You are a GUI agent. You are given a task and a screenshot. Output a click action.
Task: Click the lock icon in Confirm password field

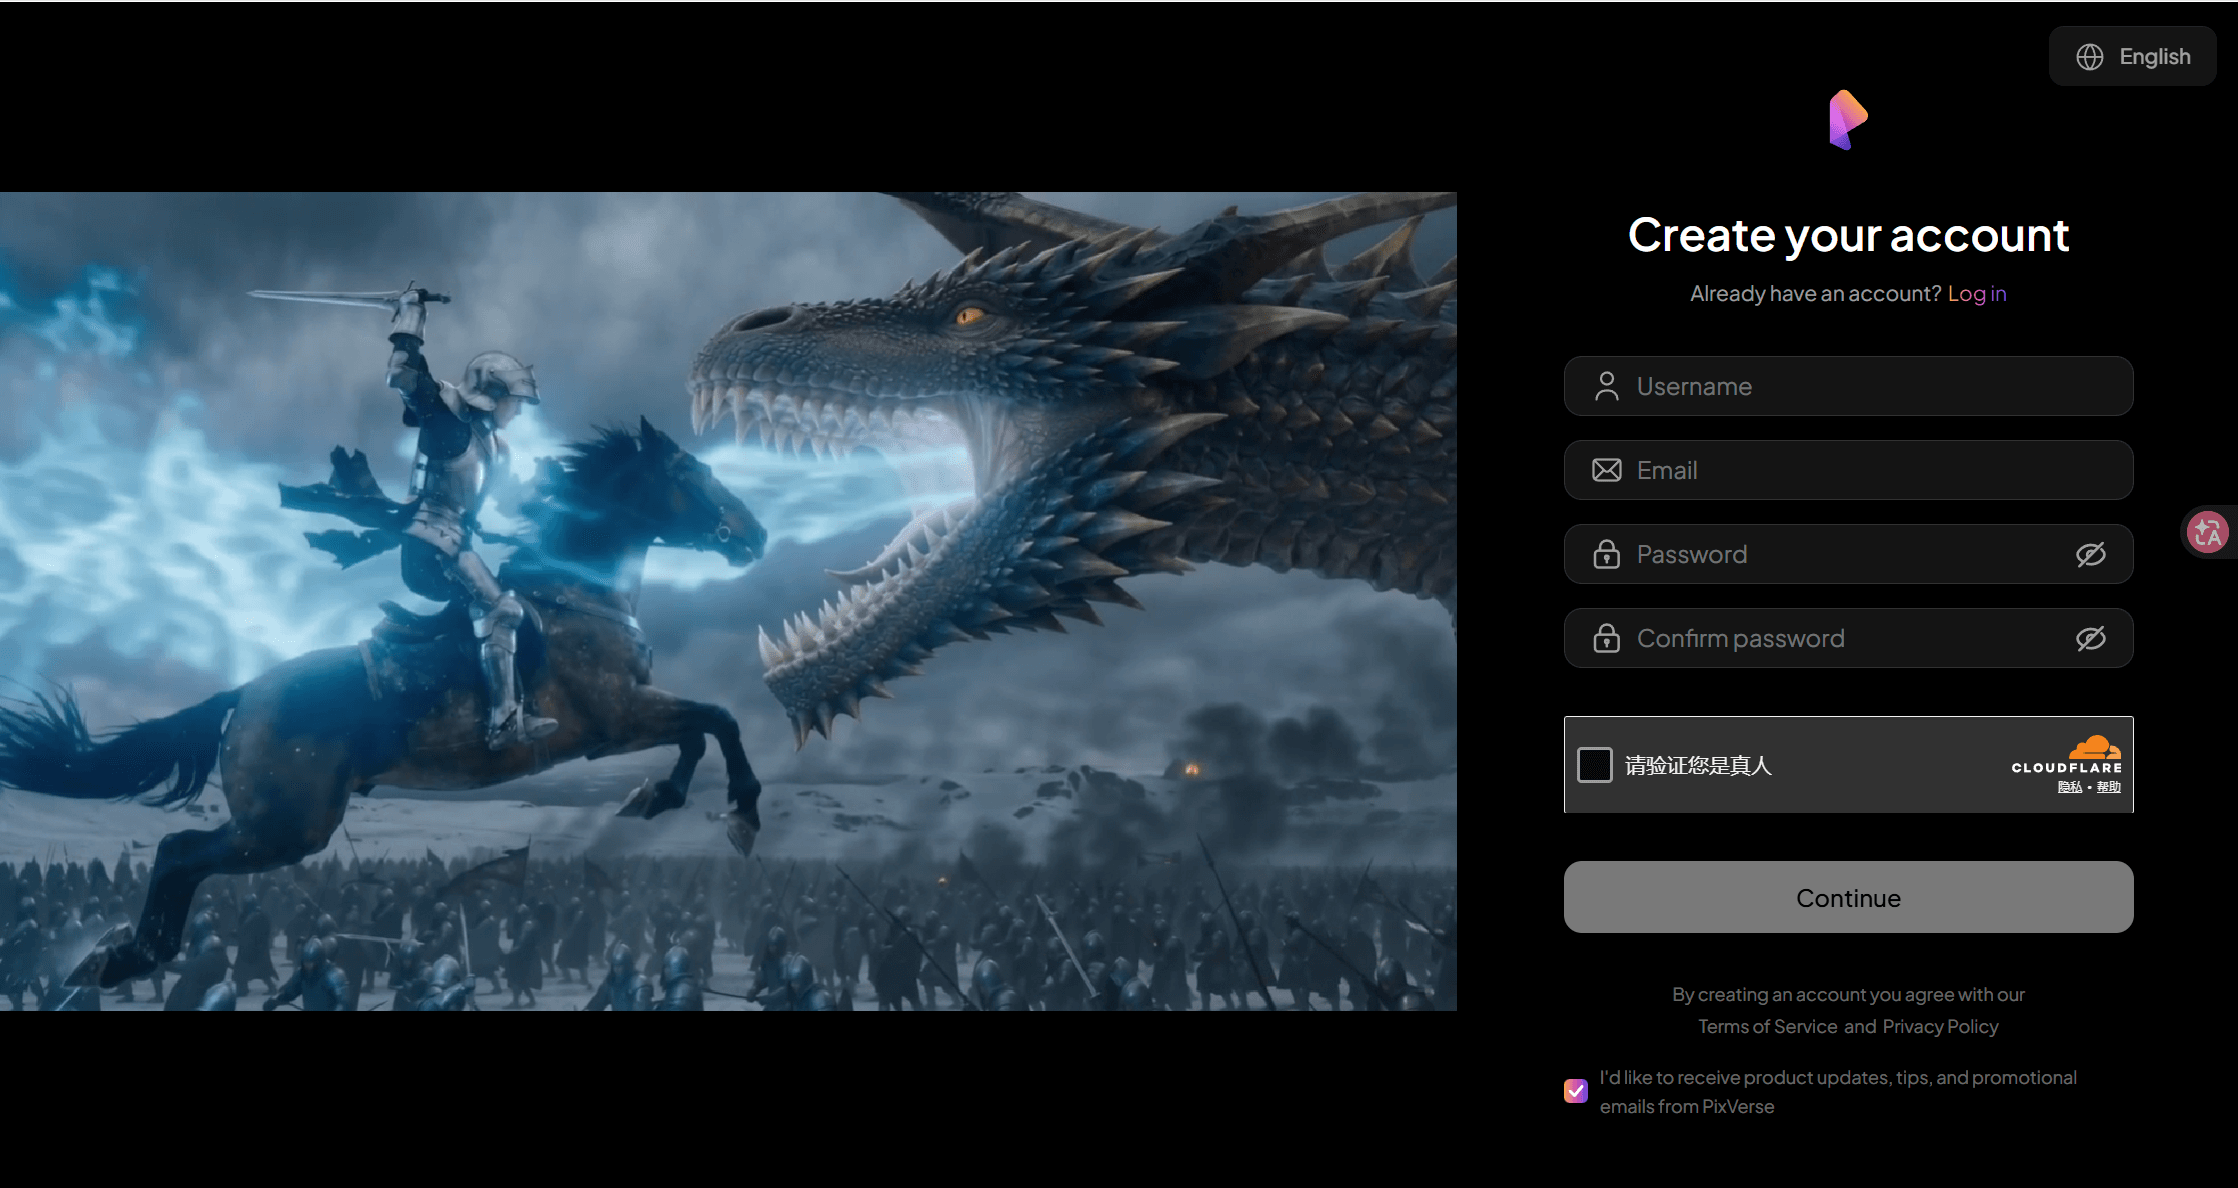(x=1606, y=638)
